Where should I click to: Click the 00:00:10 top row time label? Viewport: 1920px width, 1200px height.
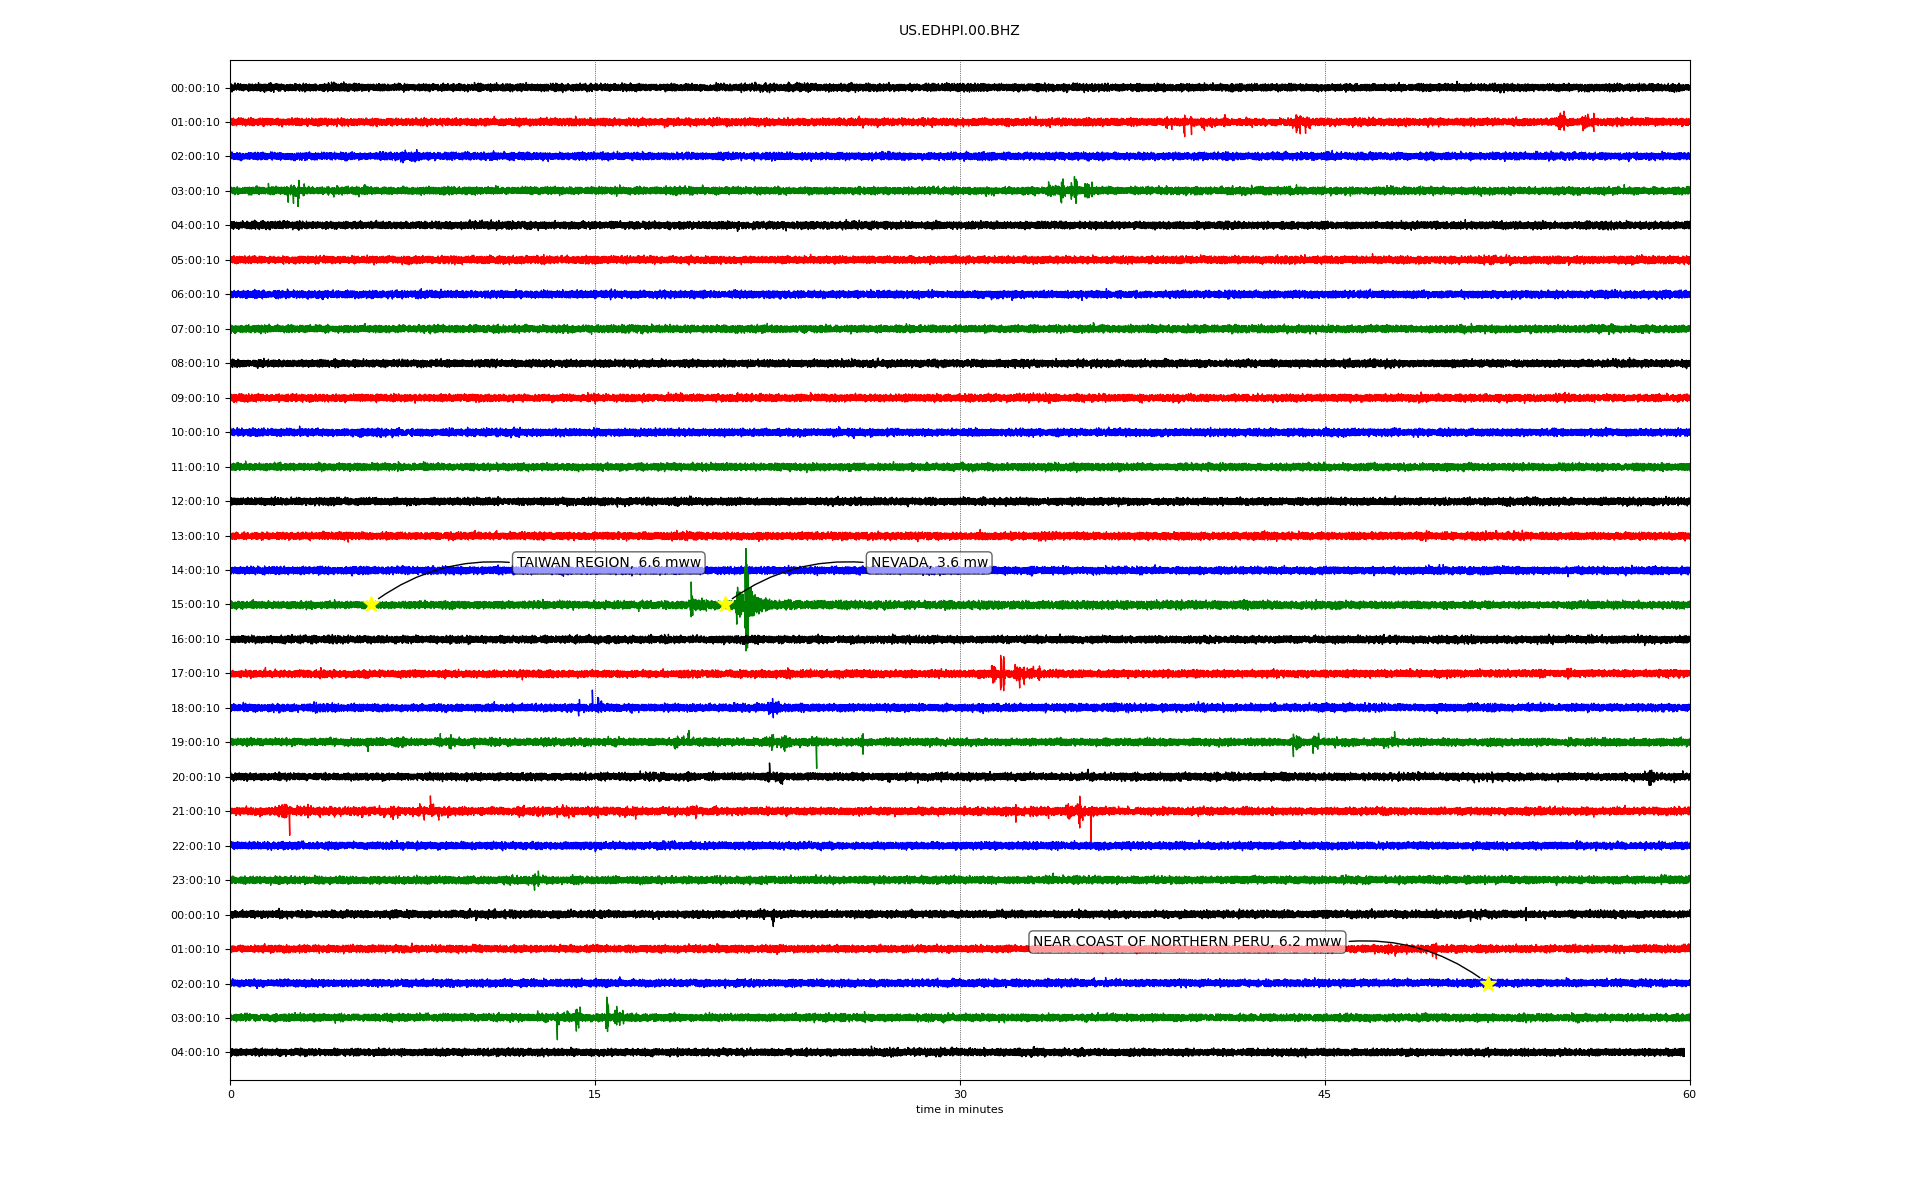click(x=195, y=88)
